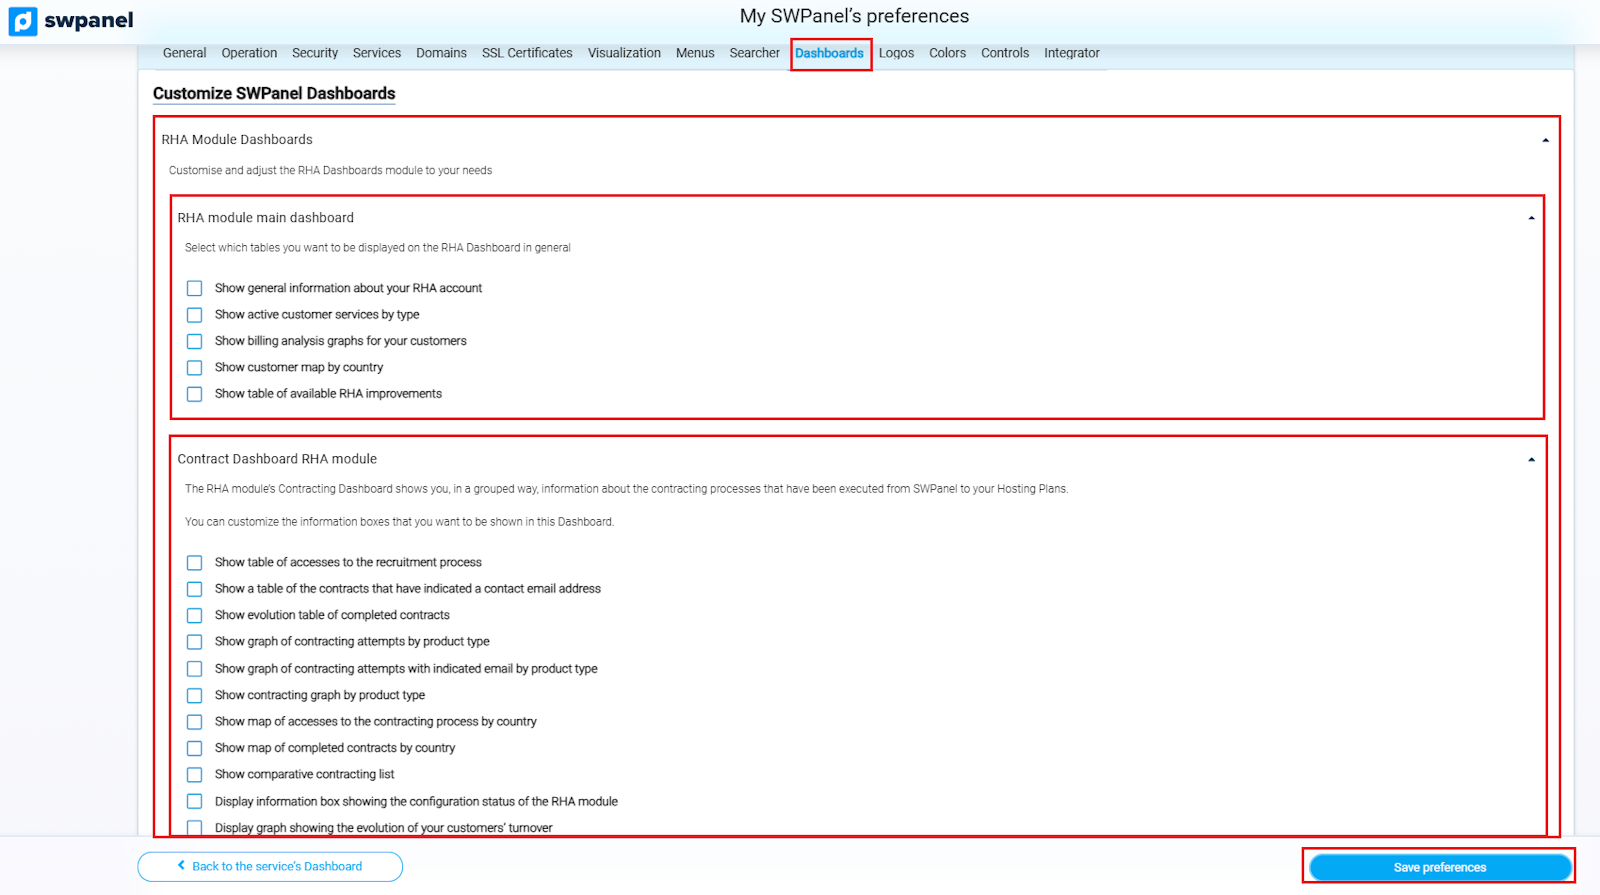Enable Show contracting graph by product type
The height and width of the screenshot is (895, 1600).
(x=195, y=695)
